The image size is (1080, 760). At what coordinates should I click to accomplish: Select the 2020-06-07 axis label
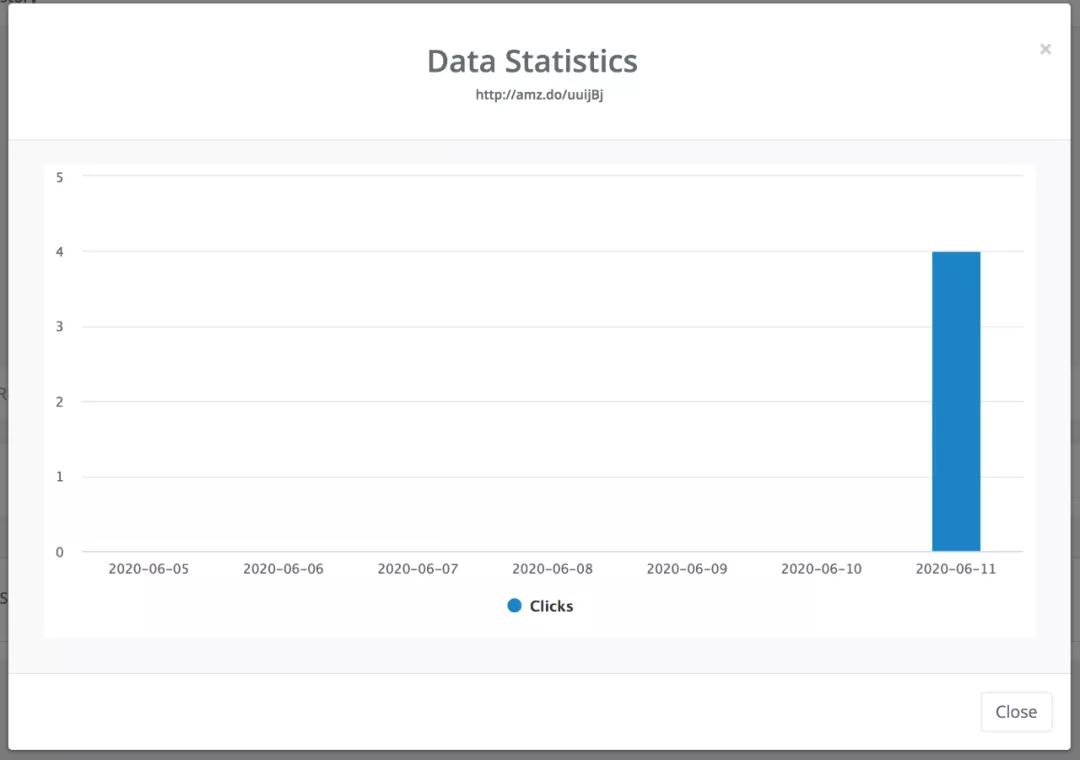point(418,569)
